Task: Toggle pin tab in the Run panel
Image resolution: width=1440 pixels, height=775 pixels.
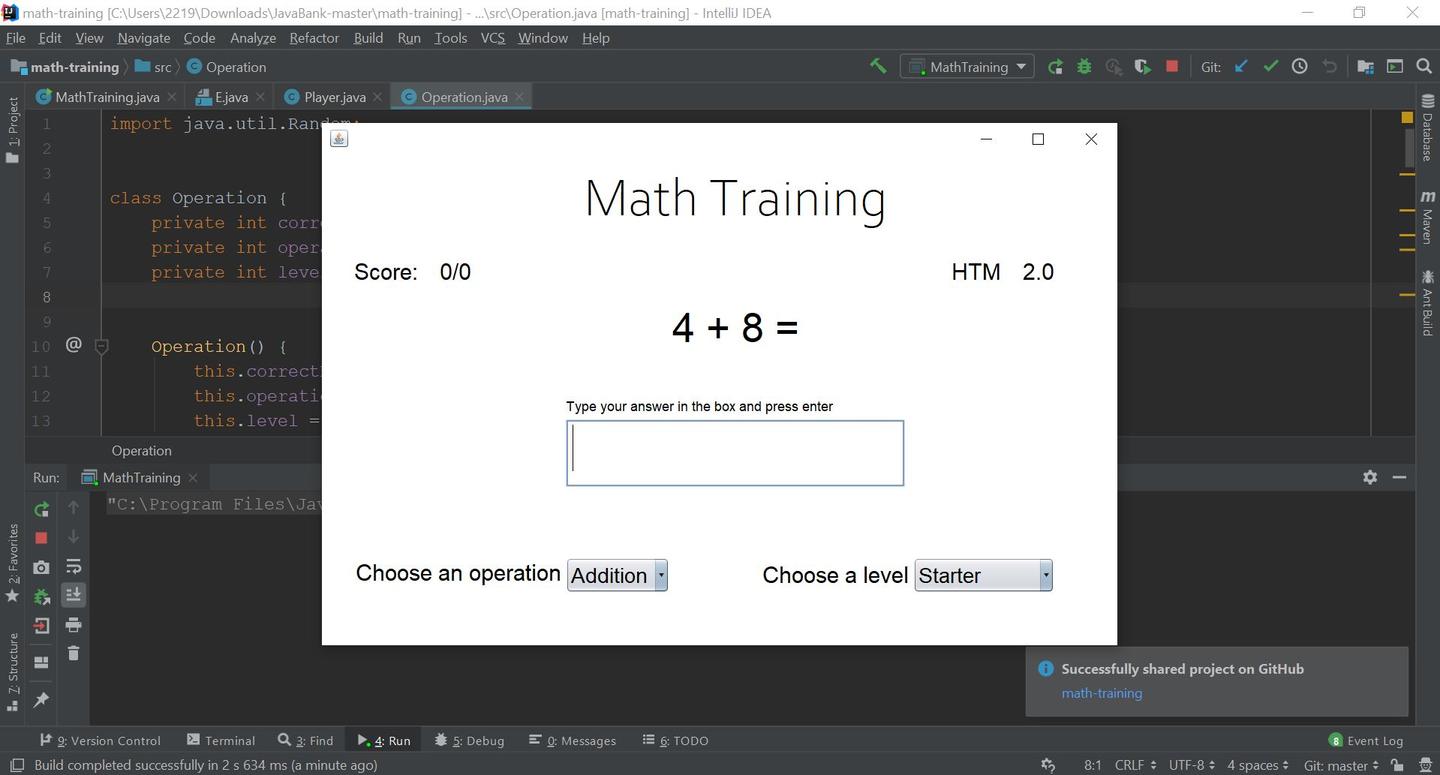Action: (x=41, y=700)
